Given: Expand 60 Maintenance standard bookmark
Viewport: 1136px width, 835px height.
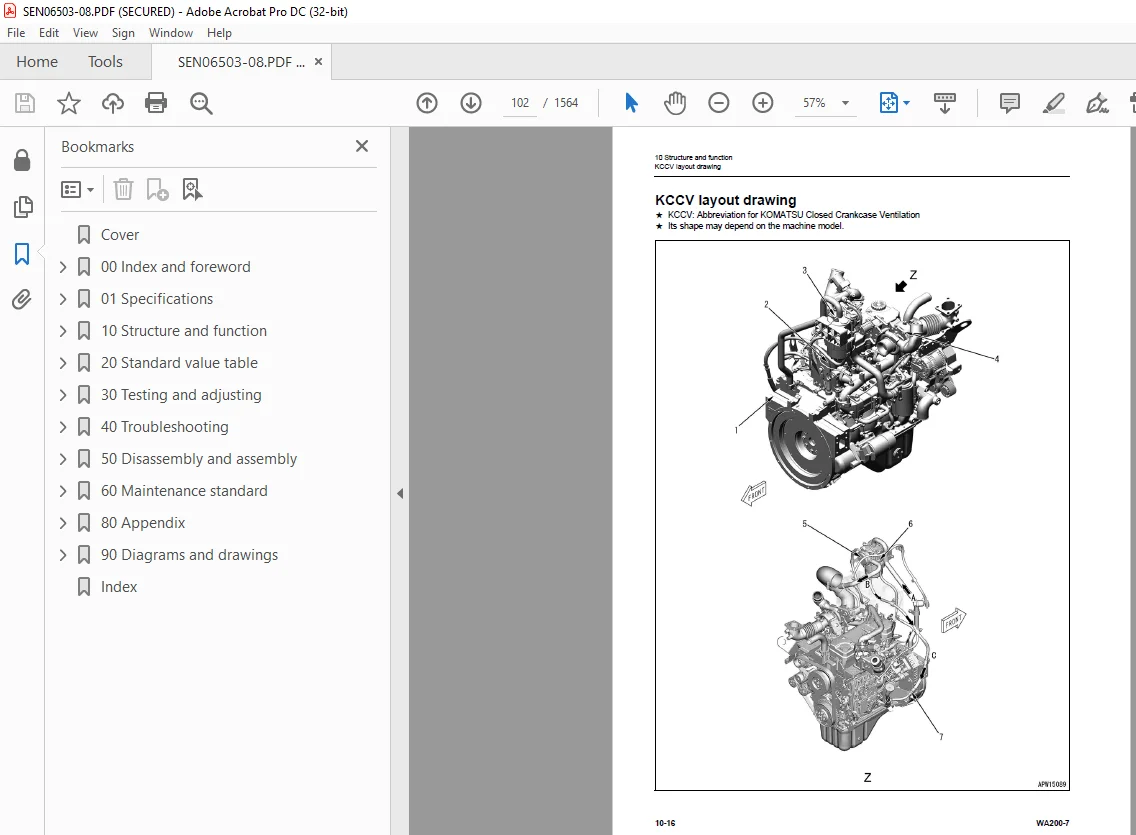Looking at the screenshot, I should click(63, 491).
